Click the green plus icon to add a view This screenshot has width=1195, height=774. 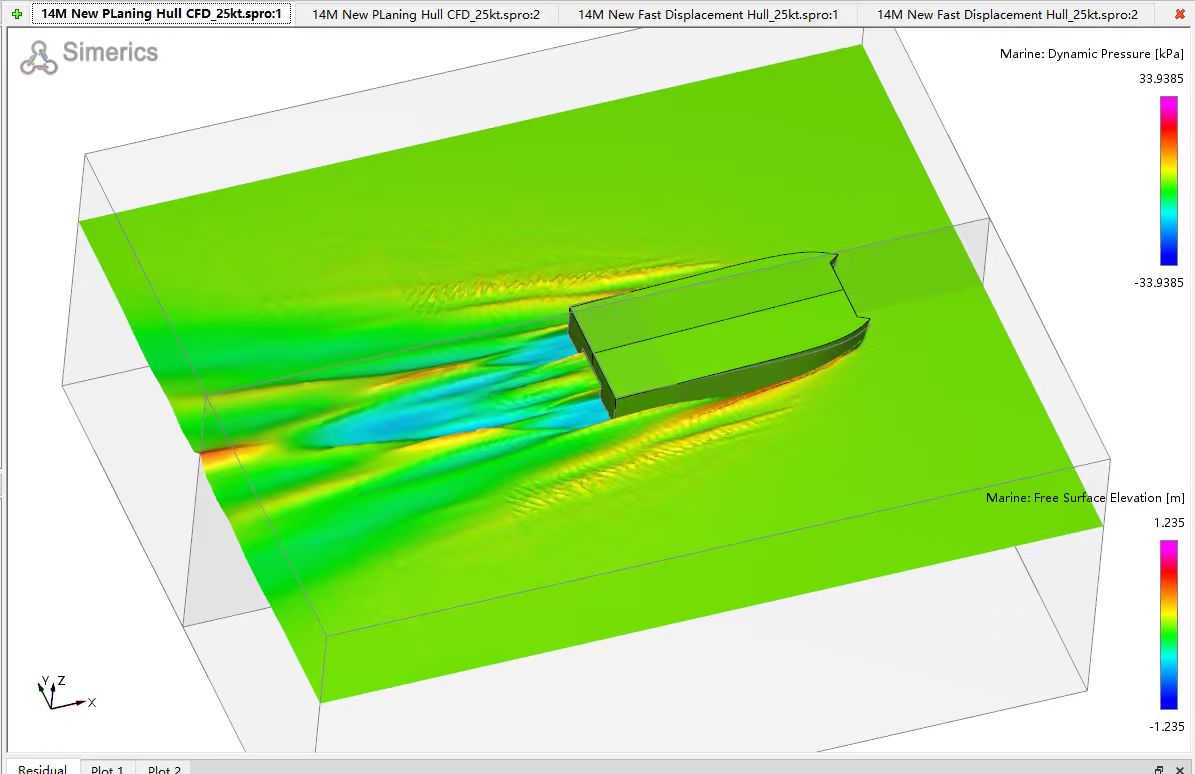tap(17, 14)
